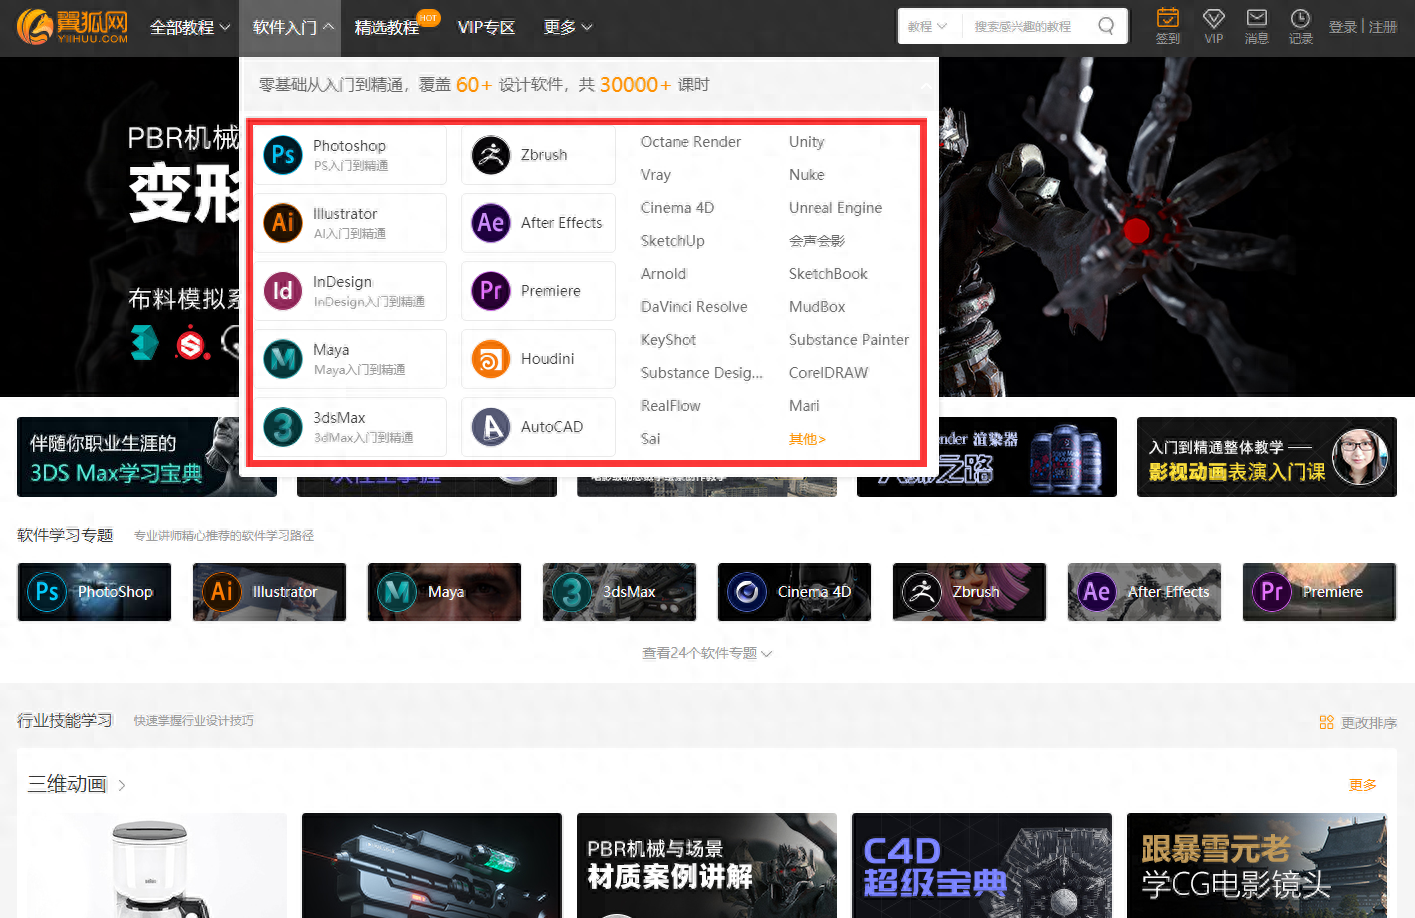Click the 签到 check-in calendar icon
Image resolution: width=1415 pixels, height=918 pixels.
coord(1168,18)
